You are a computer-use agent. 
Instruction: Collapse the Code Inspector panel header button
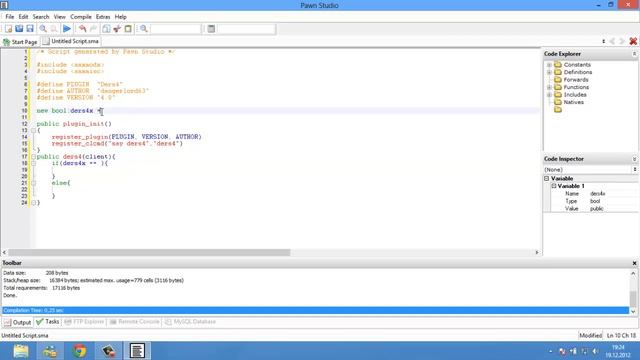pos(634,159)
